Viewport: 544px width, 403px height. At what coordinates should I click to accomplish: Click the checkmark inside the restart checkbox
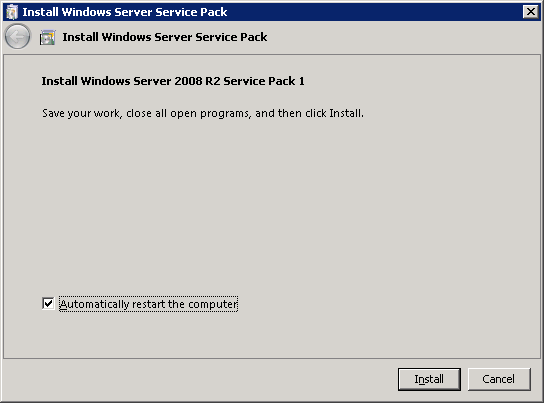click(x=48, y=303)
